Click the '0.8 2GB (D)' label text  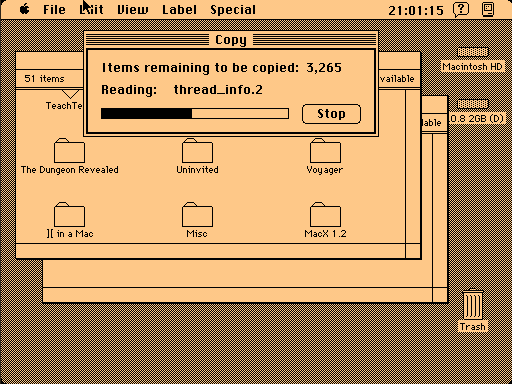point(477,119)
